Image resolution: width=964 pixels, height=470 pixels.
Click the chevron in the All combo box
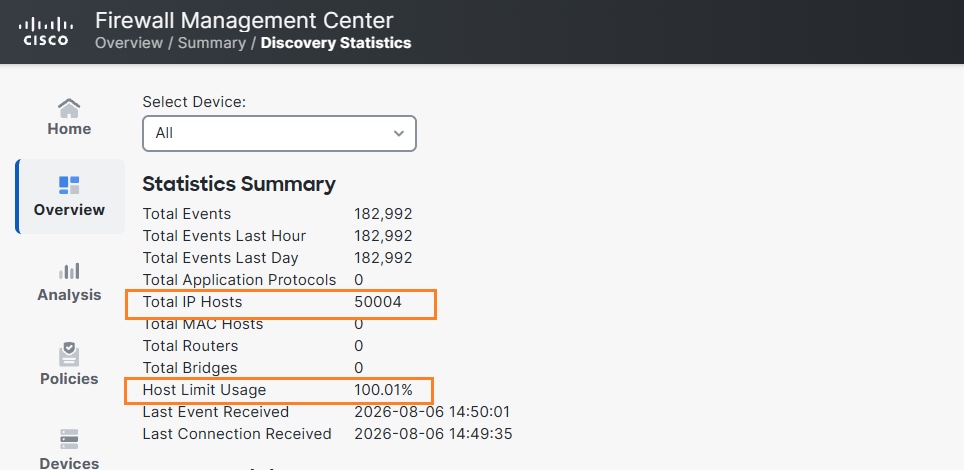coord(399,133)
